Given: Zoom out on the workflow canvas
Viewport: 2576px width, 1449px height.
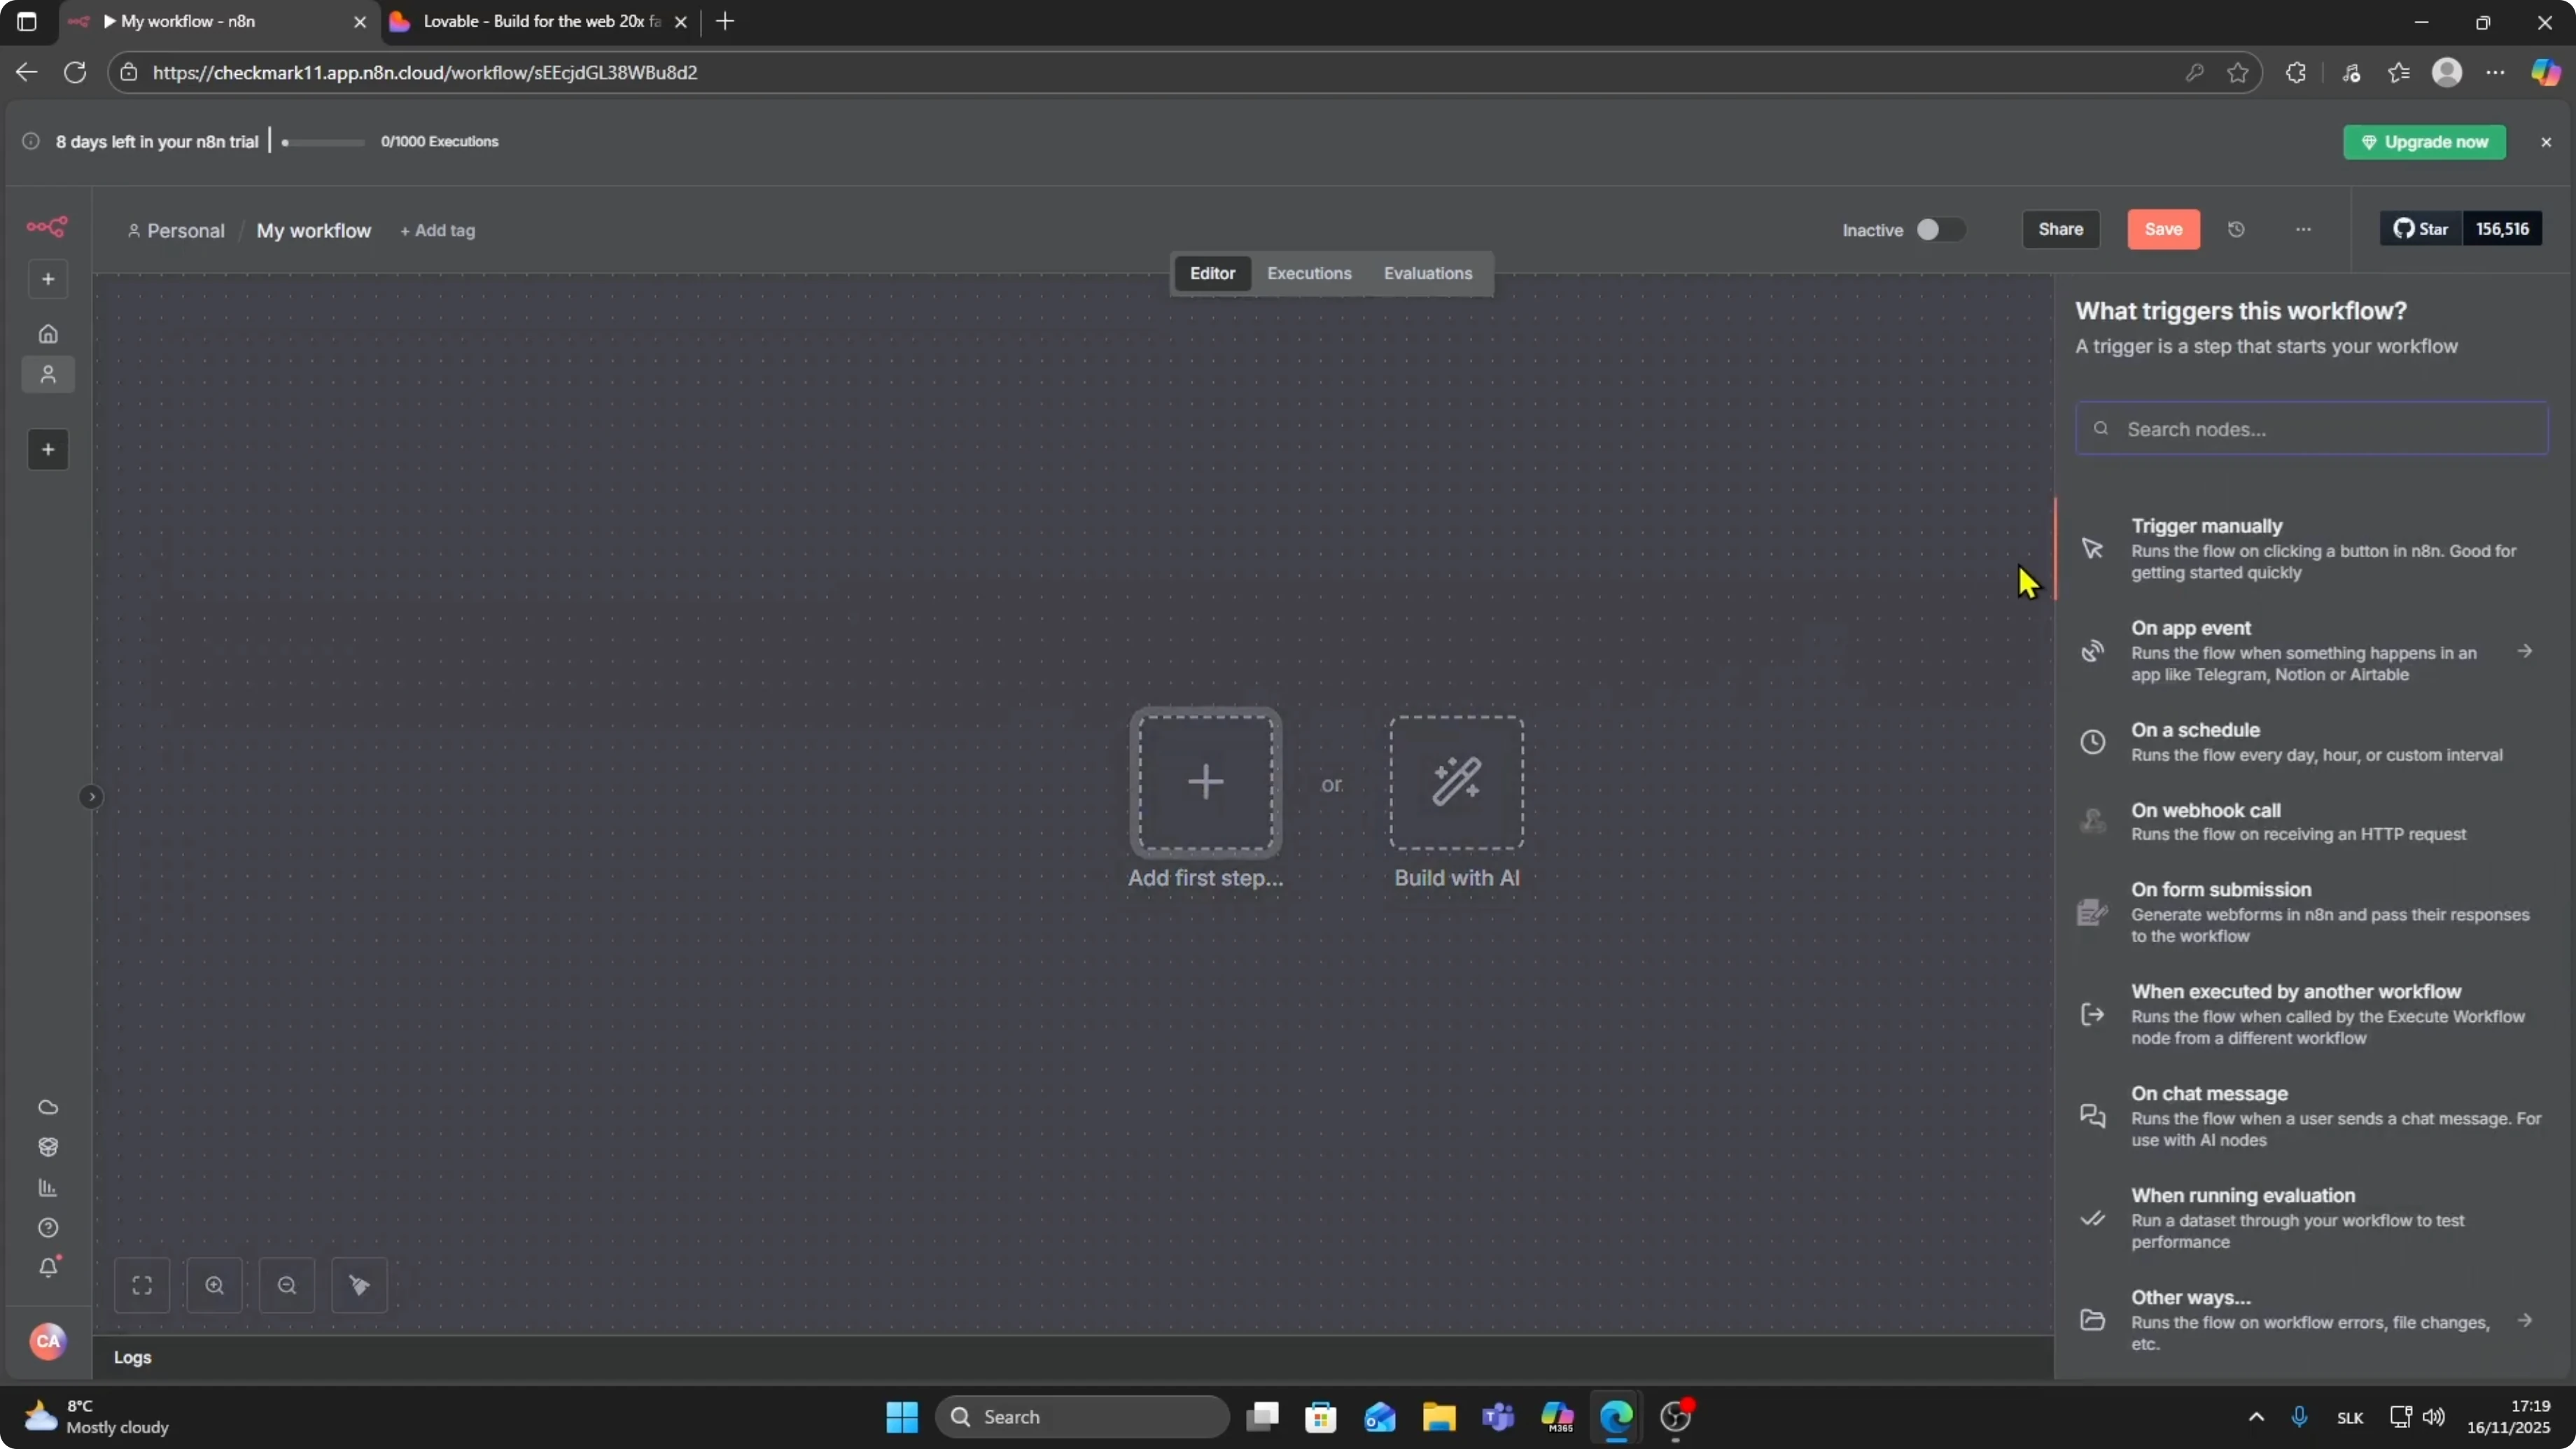Looking at the screenshot, I should point(287,1285).
